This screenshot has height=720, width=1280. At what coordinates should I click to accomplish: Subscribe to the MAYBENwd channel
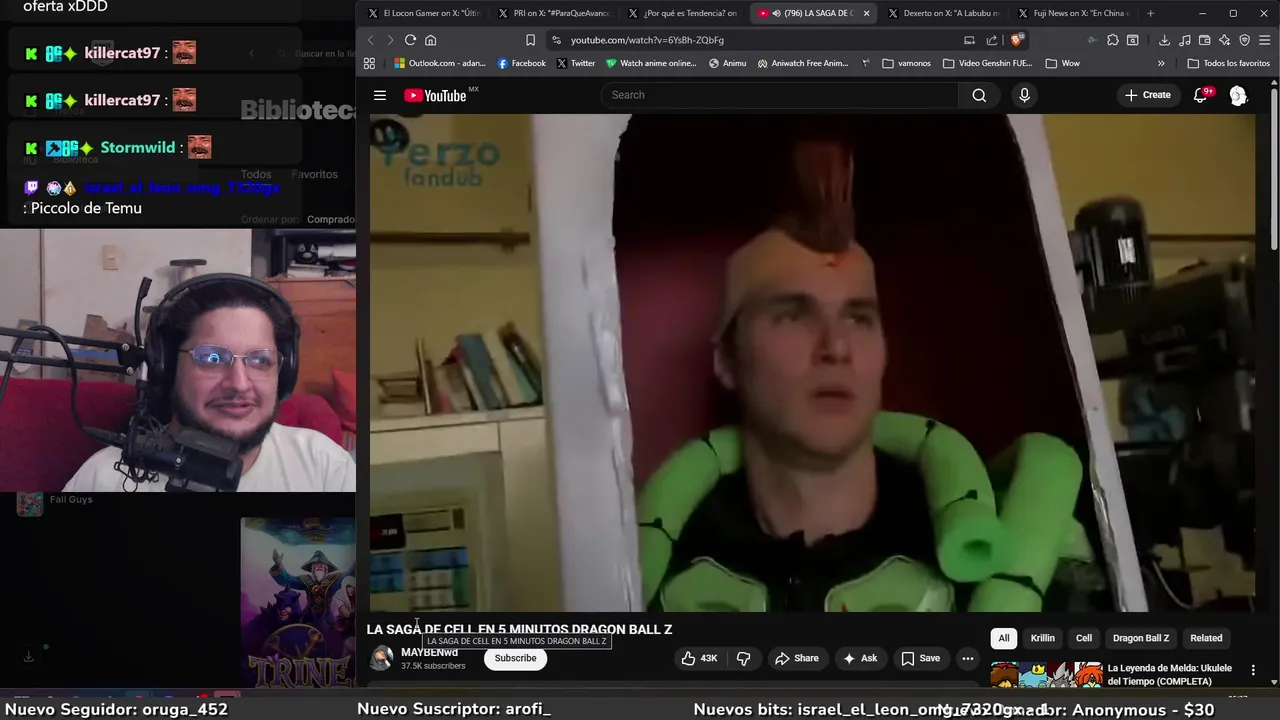click(x=515, y=658)
